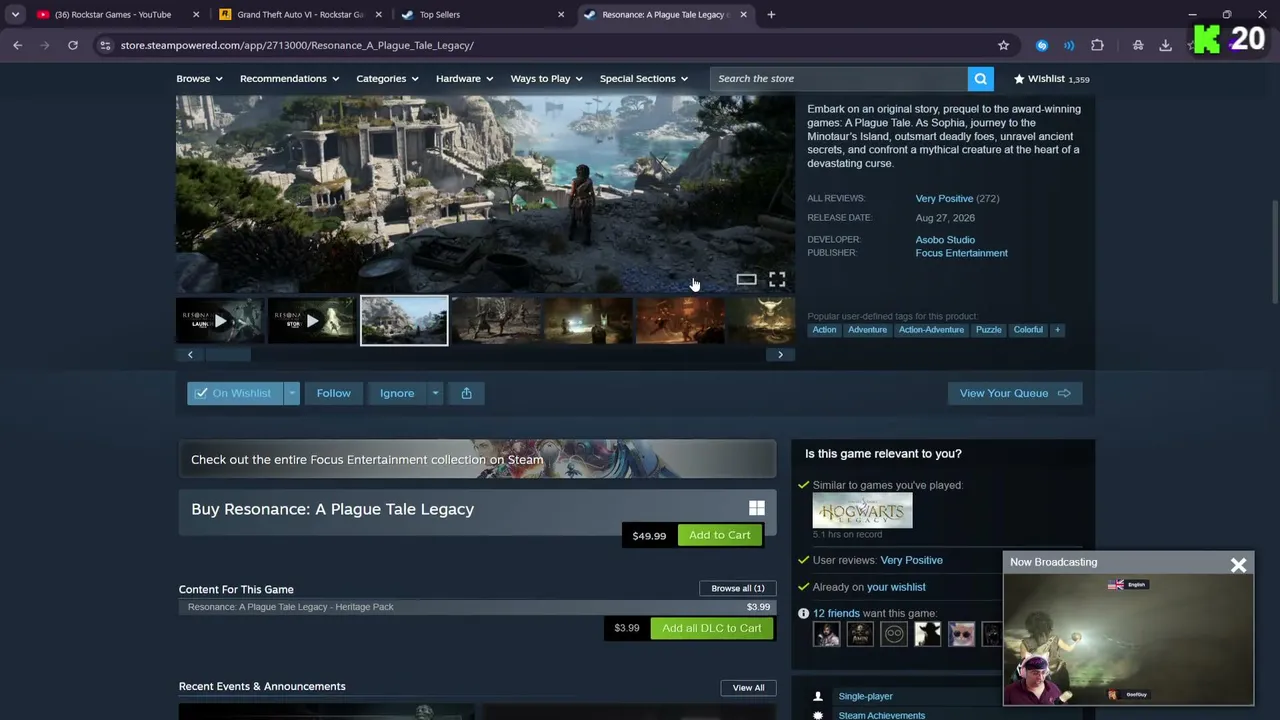Open the Shazam extension icon
Image resolution: width=1280 pixels, height=720 pixels.
coord(1042,45)
